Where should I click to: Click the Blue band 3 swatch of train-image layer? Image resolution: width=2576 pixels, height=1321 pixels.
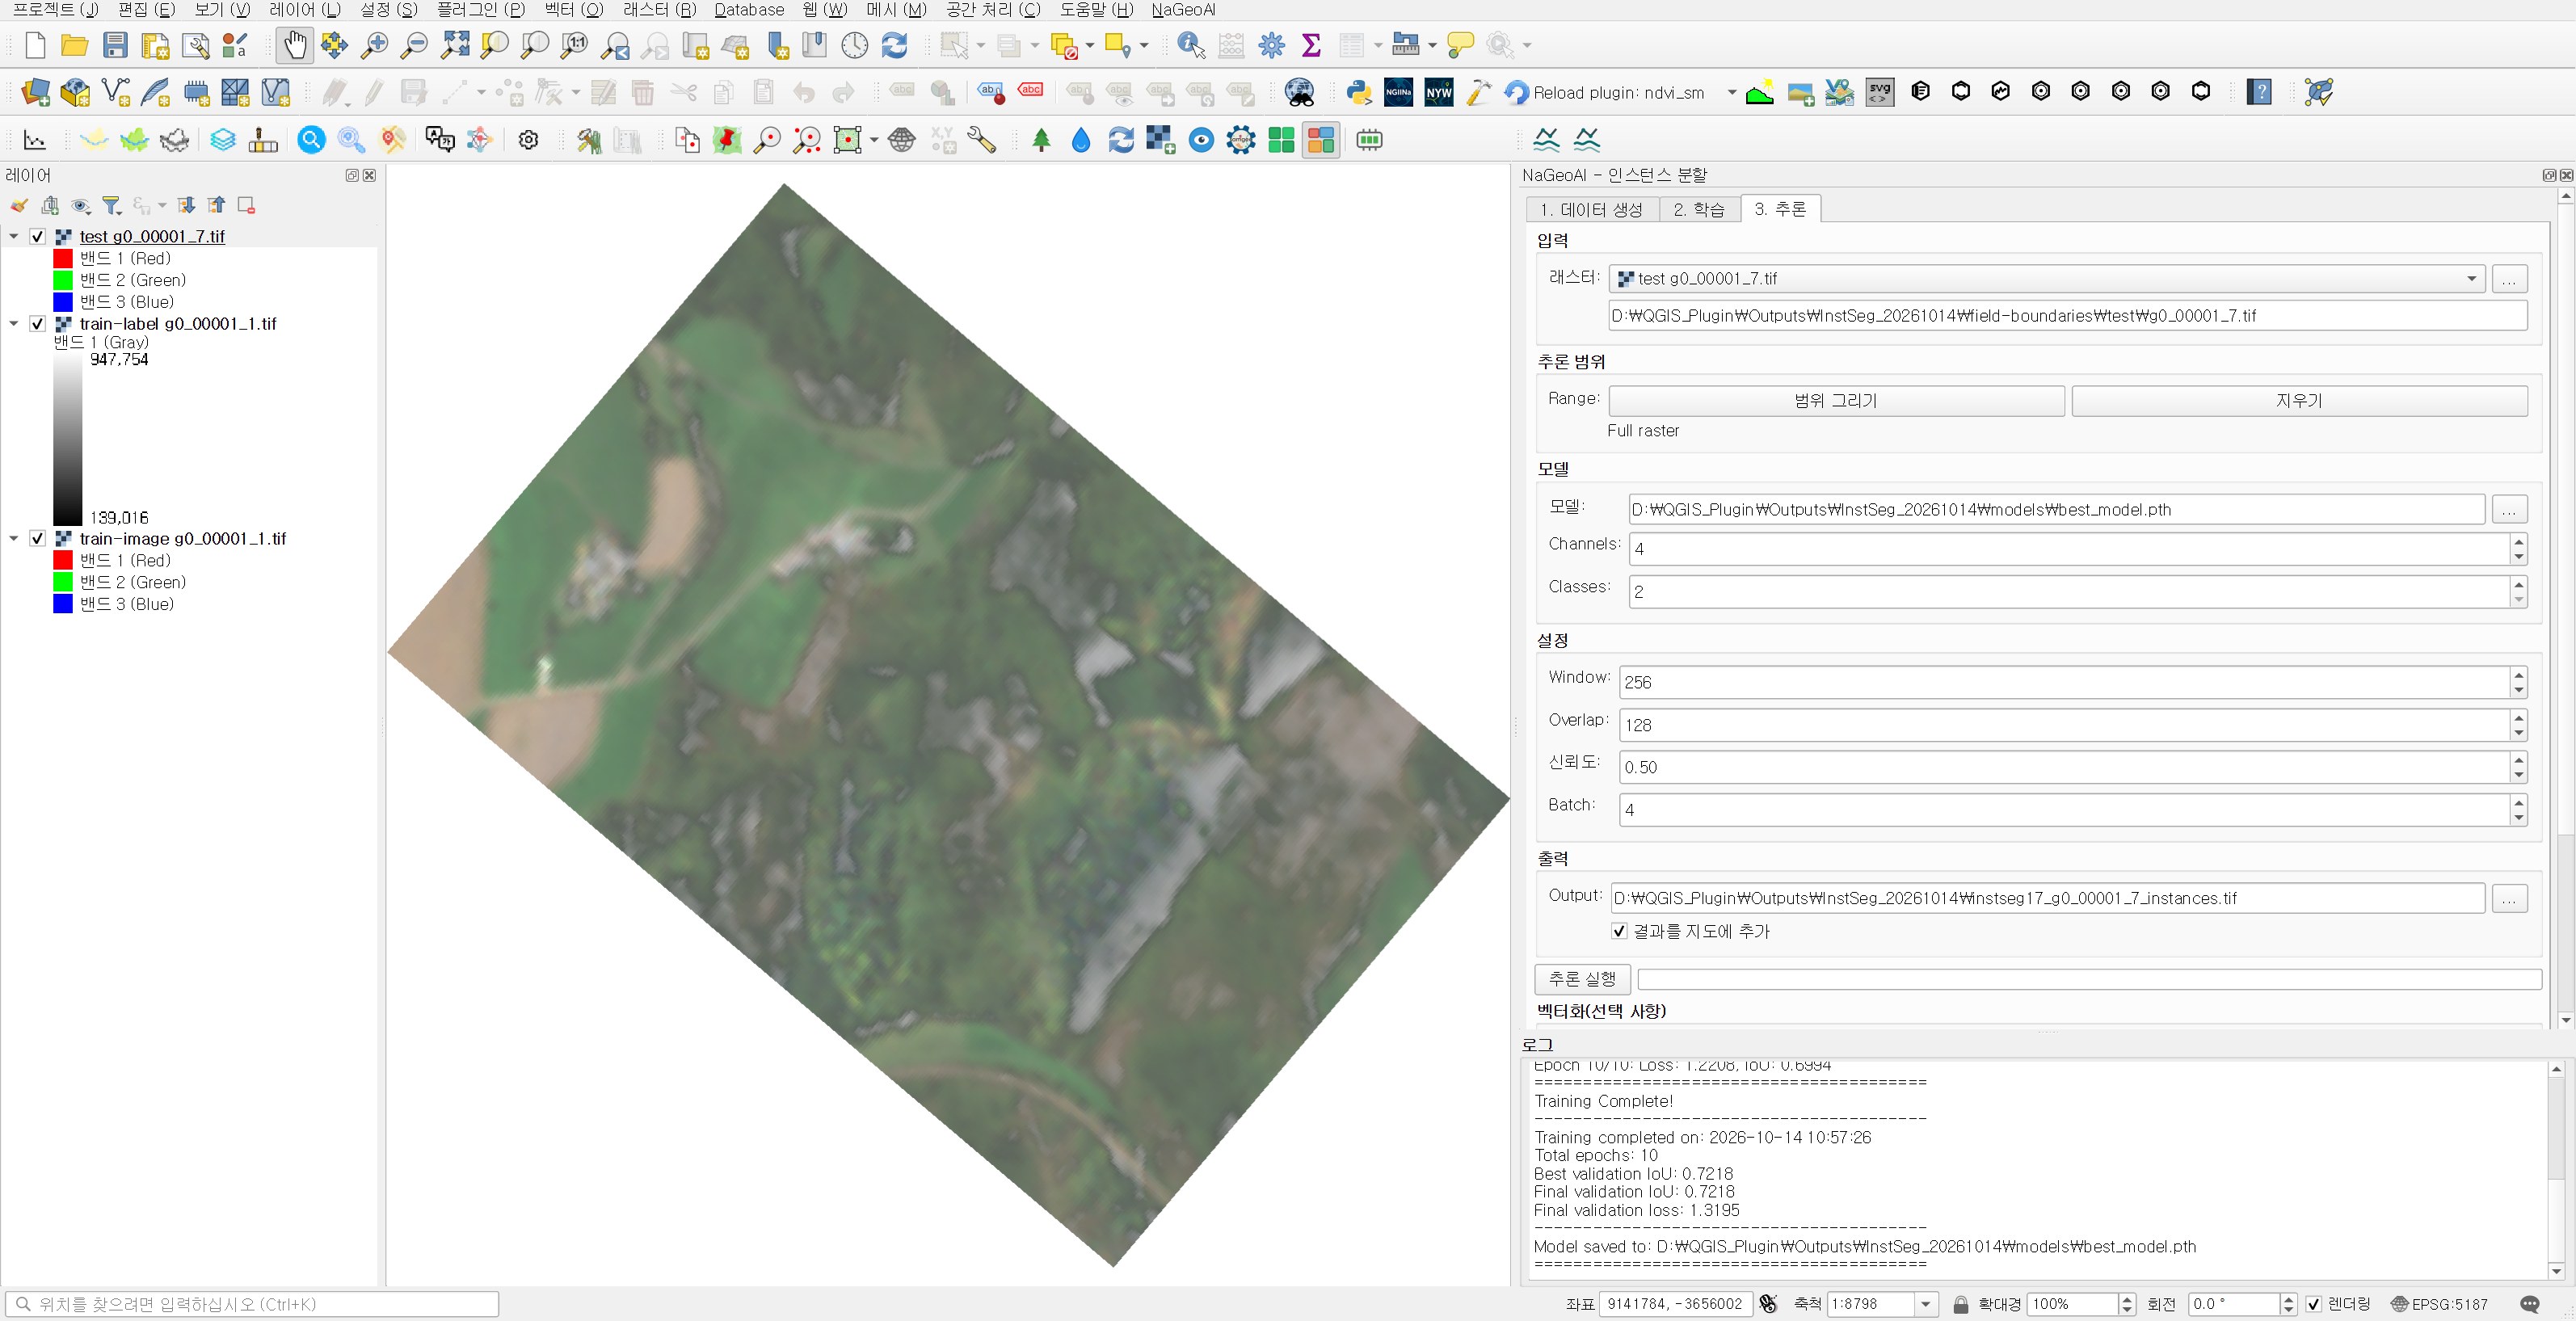[63, 604]
